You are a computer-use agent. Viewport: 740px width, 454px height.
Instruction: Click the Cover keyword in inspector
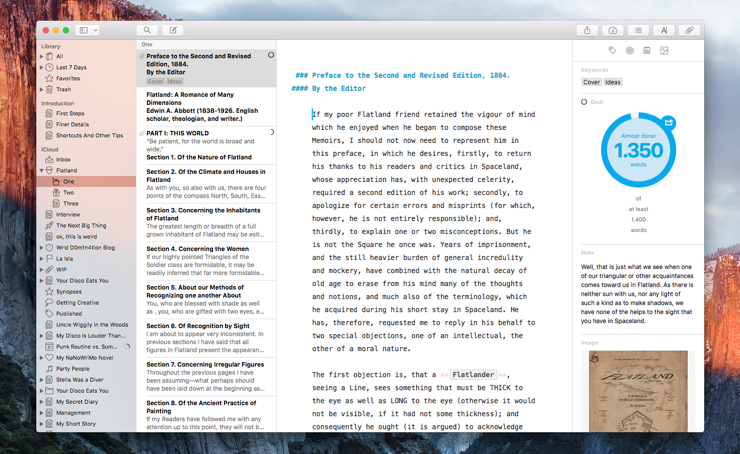click(x=591, y=82)
